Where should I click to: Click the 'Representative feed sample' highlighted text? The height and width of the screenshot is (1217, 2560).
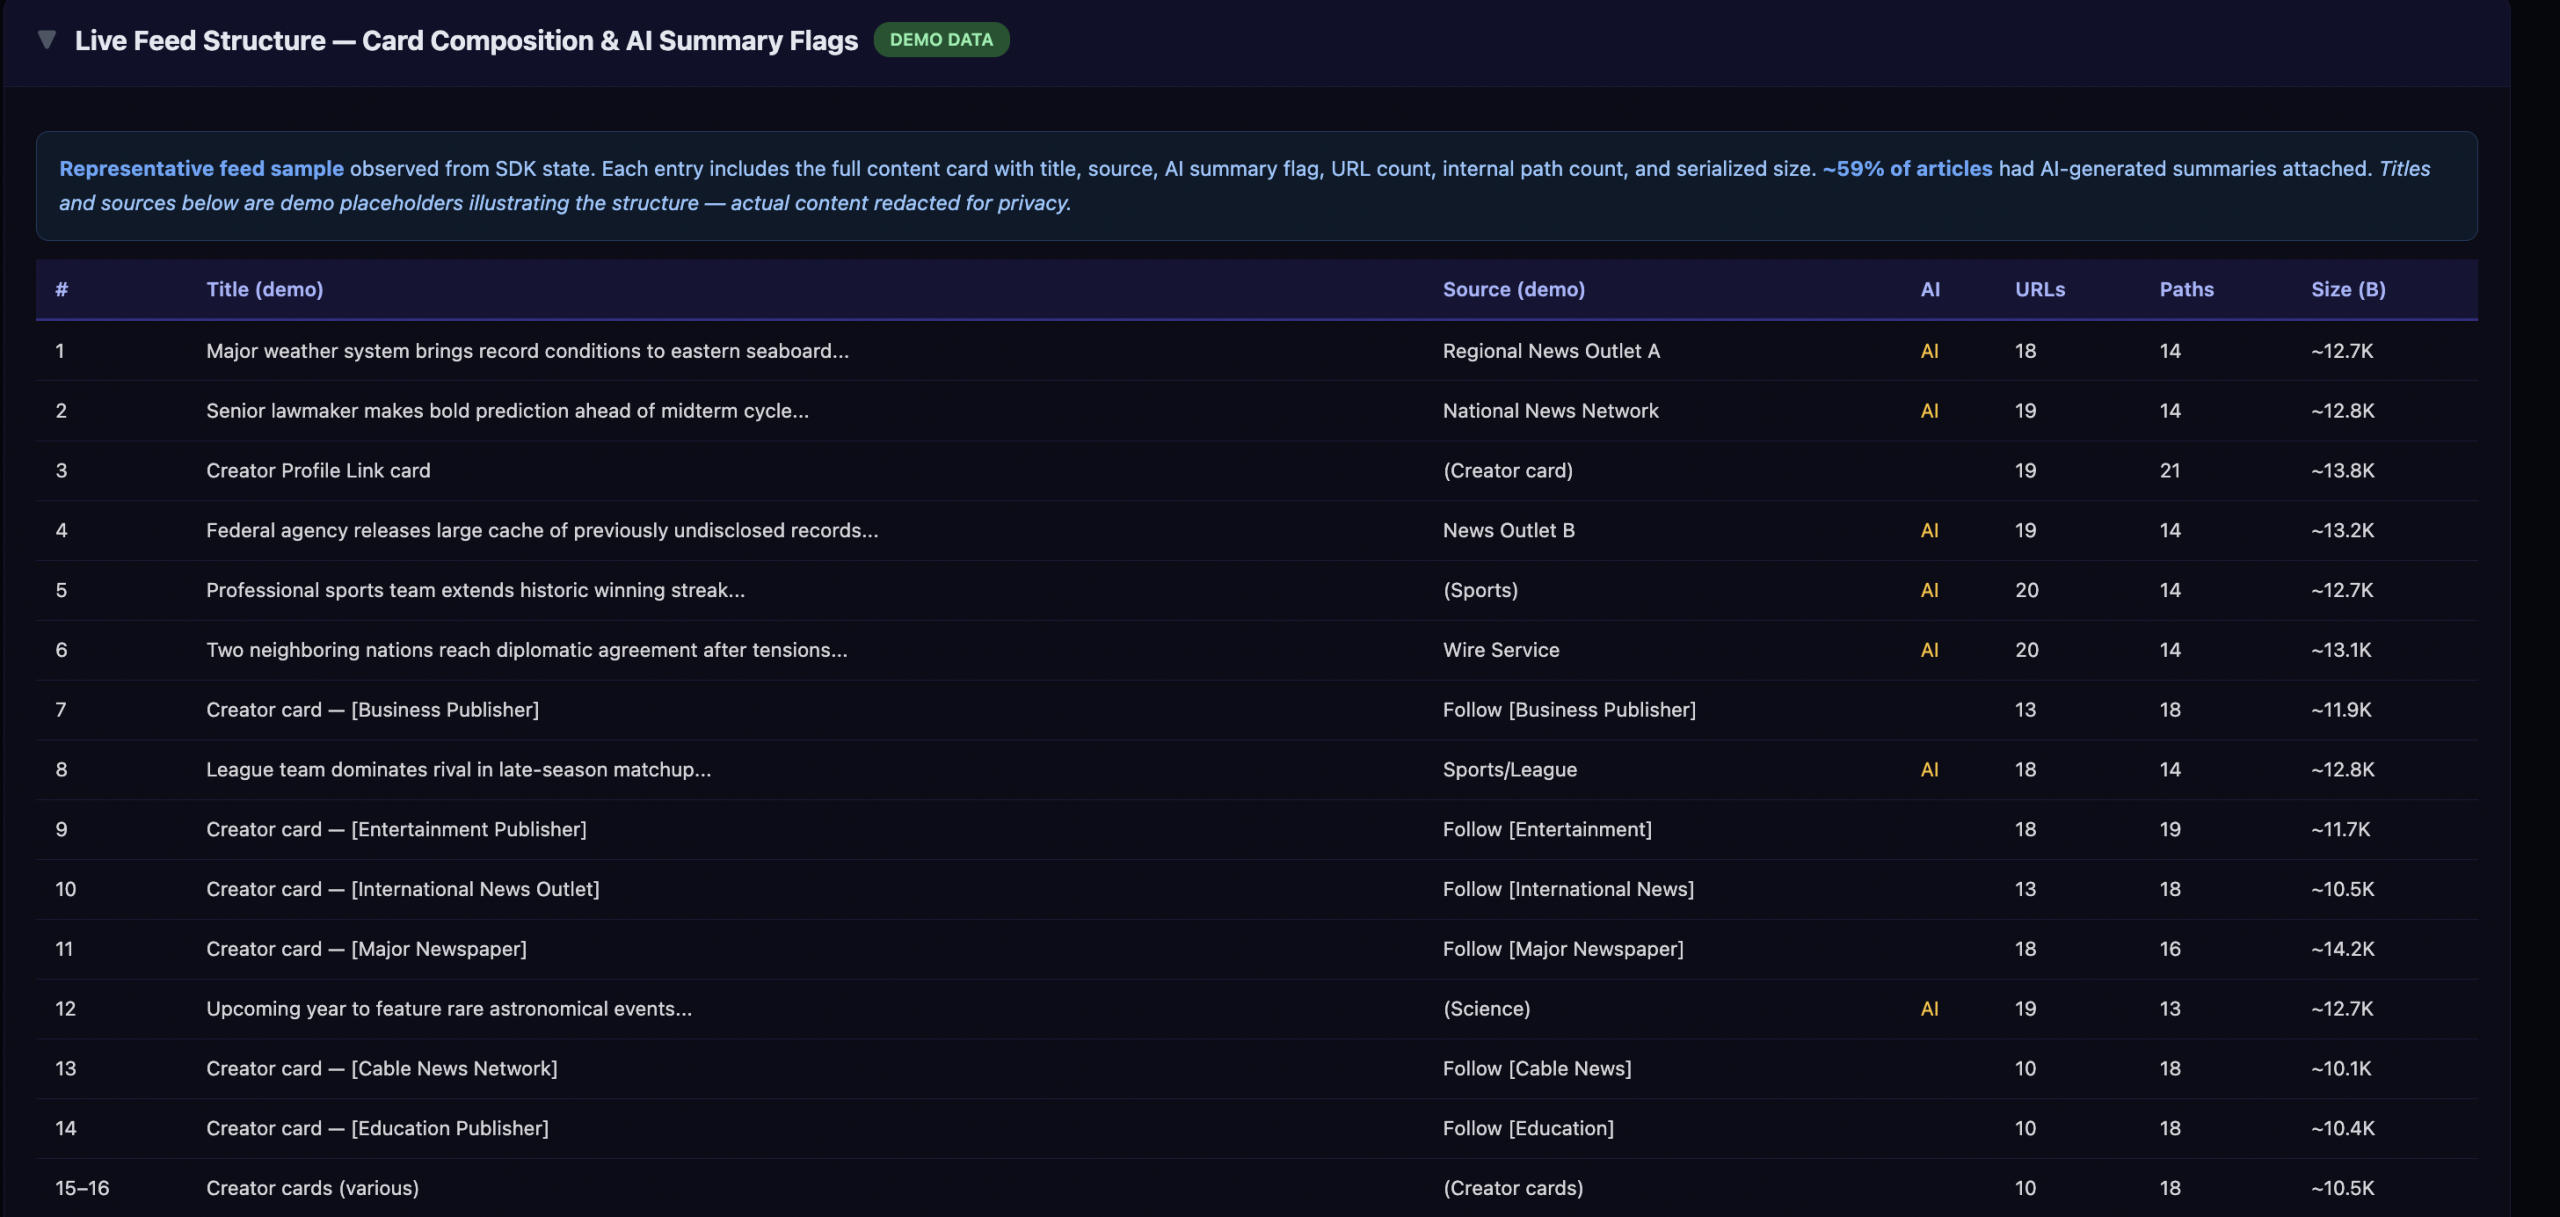(201, 169)
